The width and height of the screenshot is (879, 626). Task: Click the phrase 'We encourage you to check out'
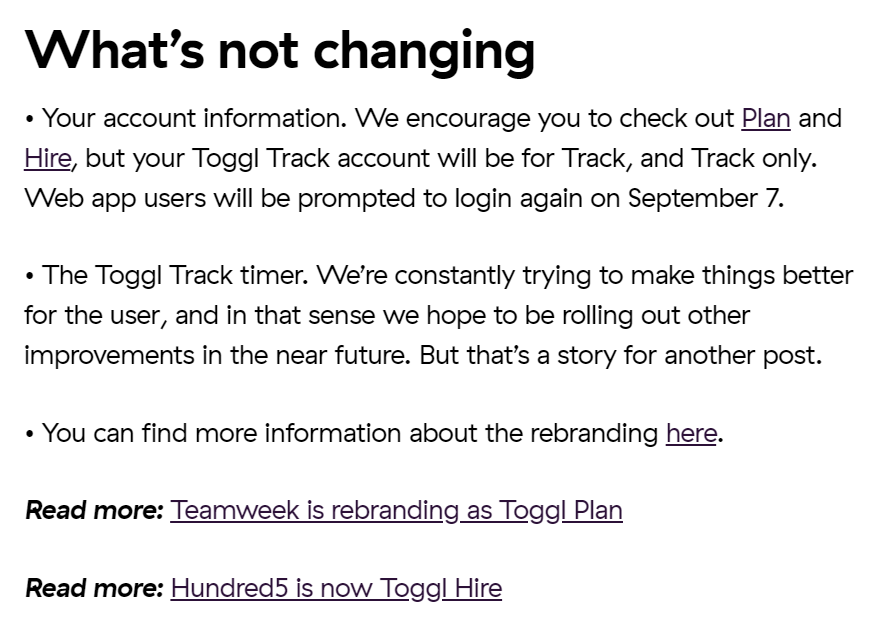544,119
